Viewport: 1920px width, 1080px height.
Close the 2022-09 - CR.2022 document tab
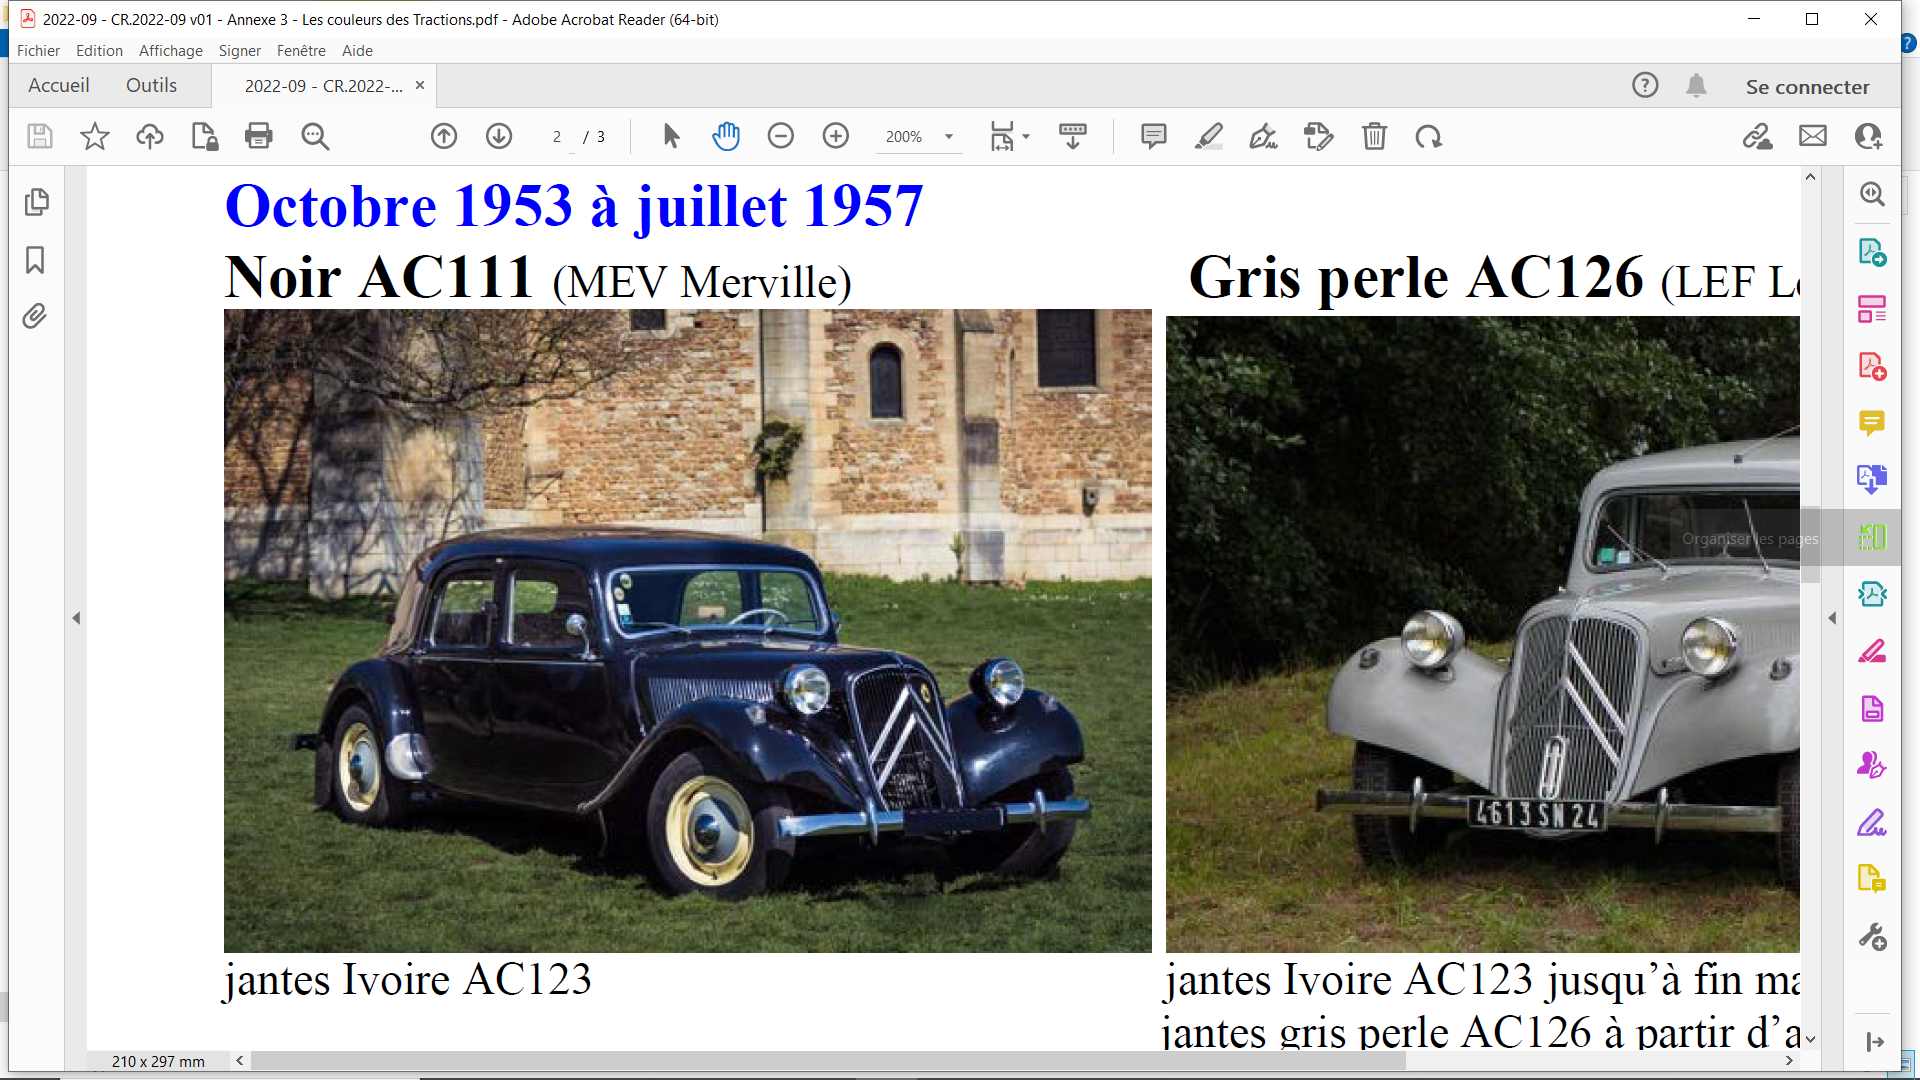coord(420,86)
